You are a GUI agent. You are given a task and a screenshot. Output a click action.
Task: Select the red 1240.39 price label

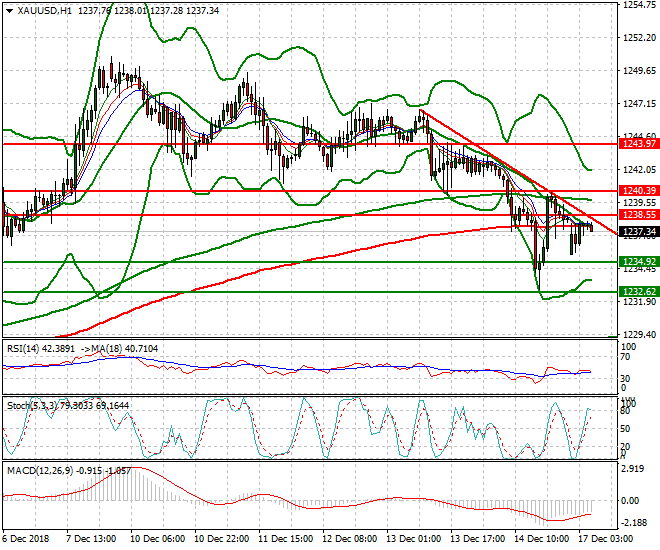point(637,190)
